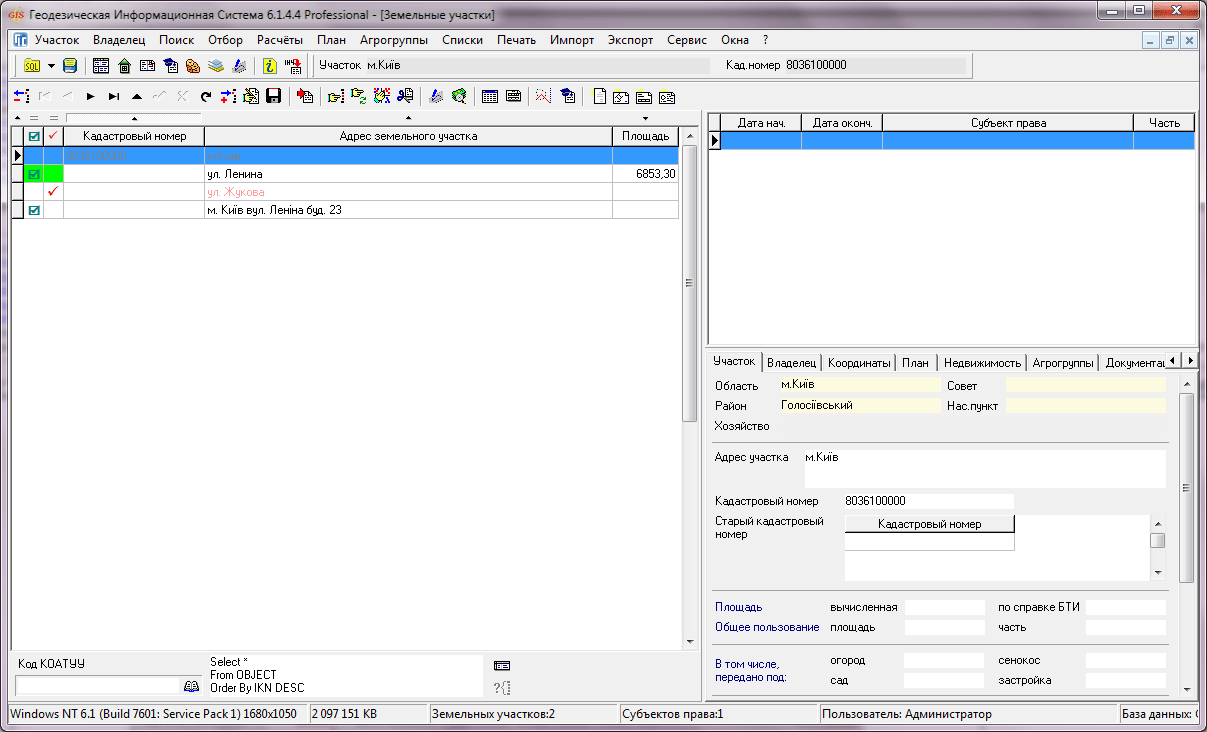This screenshot has height=732, width=1207.
Task: Toggle the checkbox in the ул. Ленина row
Action: point(34,174)
